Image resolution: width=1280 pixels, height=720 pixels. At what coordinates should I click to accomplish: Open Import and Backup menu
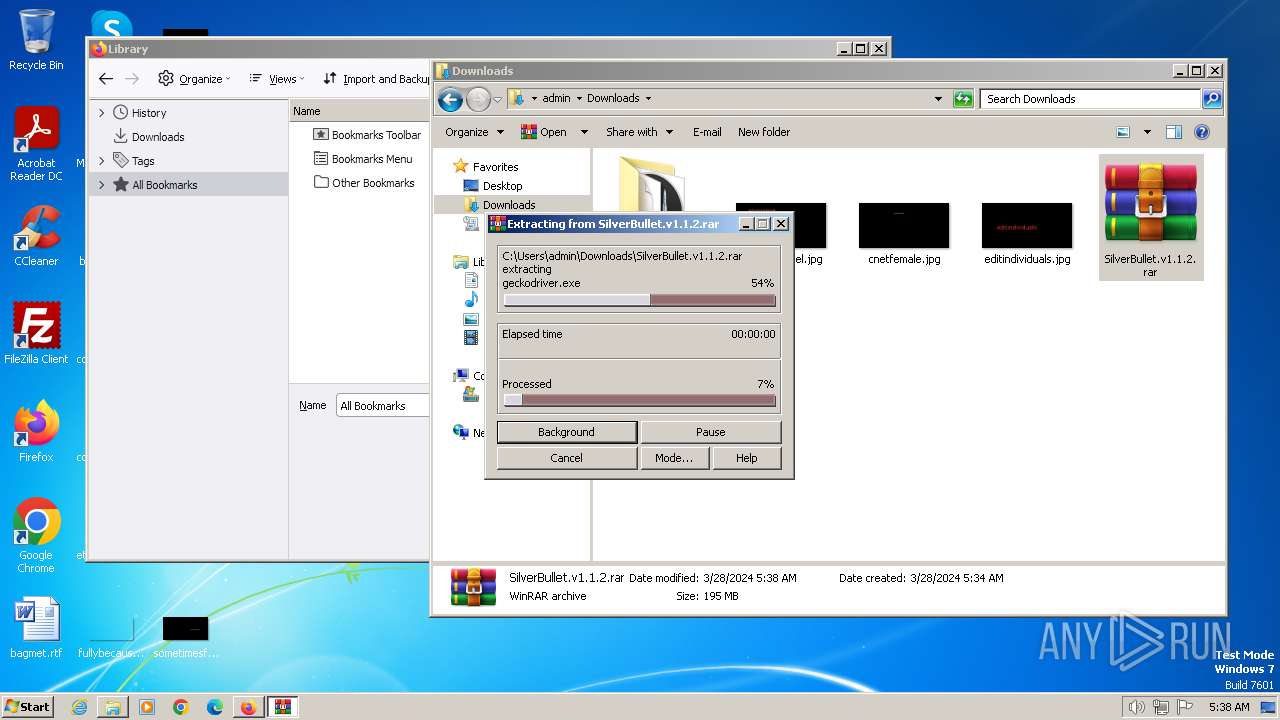pyautogui.click(x=376, y=79)
